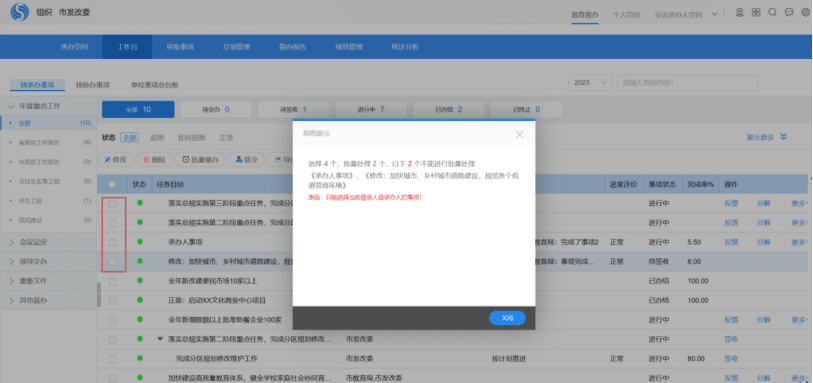Screen dimensions: 813x383
Task: Open the user profile icon in header
Action: [740, 12]
